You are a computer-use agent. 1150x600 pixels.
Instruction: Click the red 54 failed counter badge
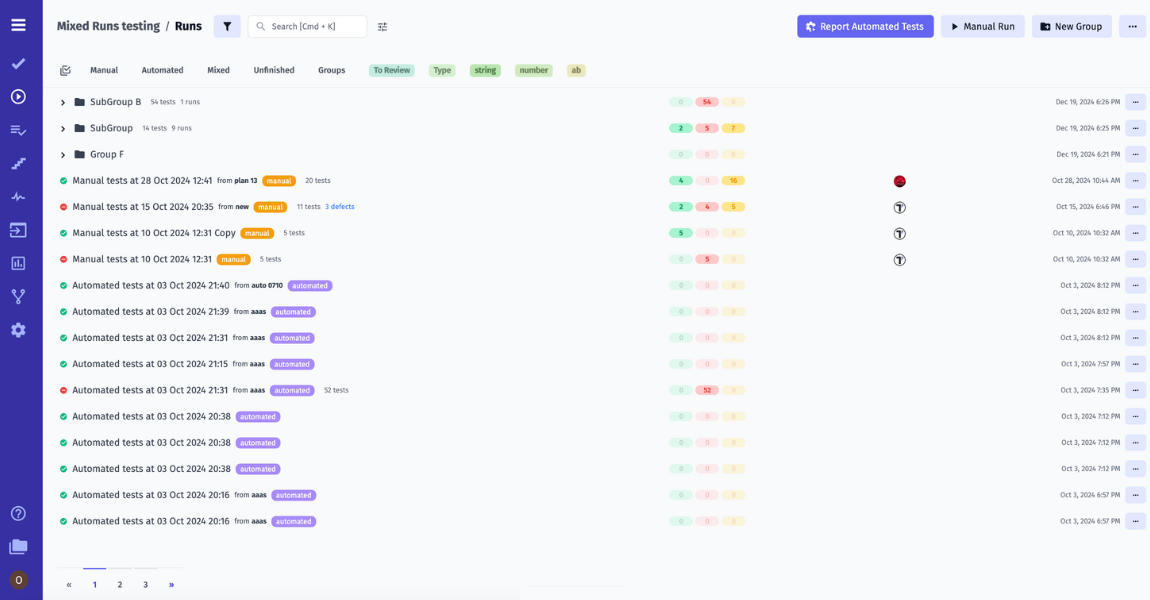pos(707,102)
